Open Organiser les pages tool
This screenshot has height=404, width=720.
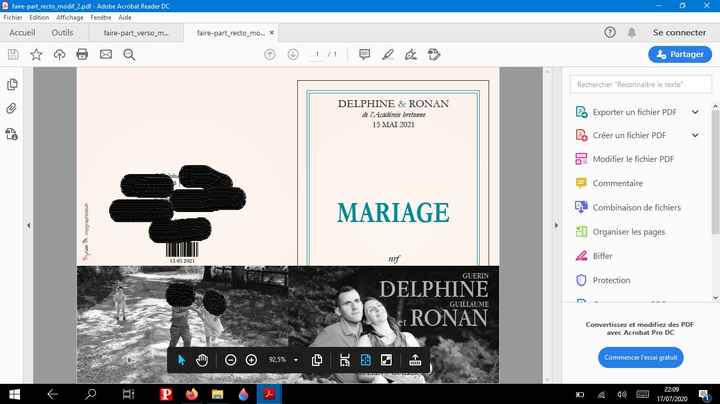[629, 232]
